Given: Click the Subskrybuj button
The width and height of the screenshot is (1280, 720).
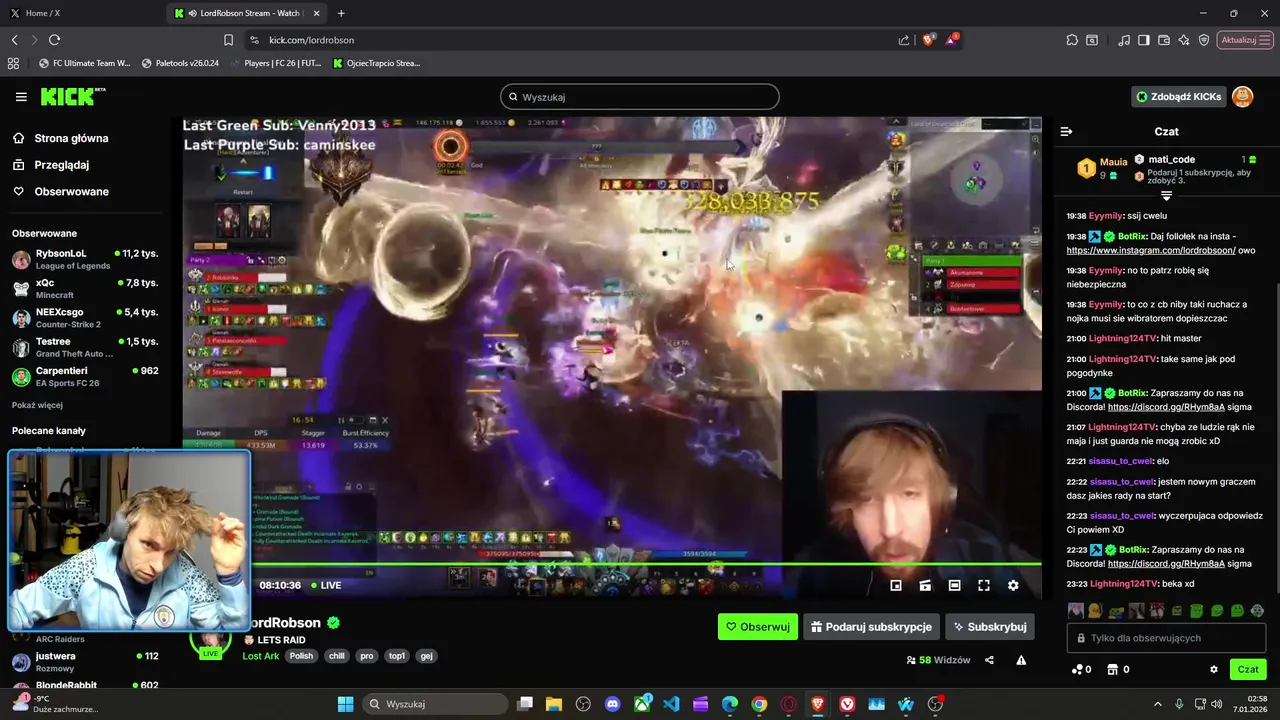Looking at the screenshot, I should pyautogui.click(x=990, y=627).
